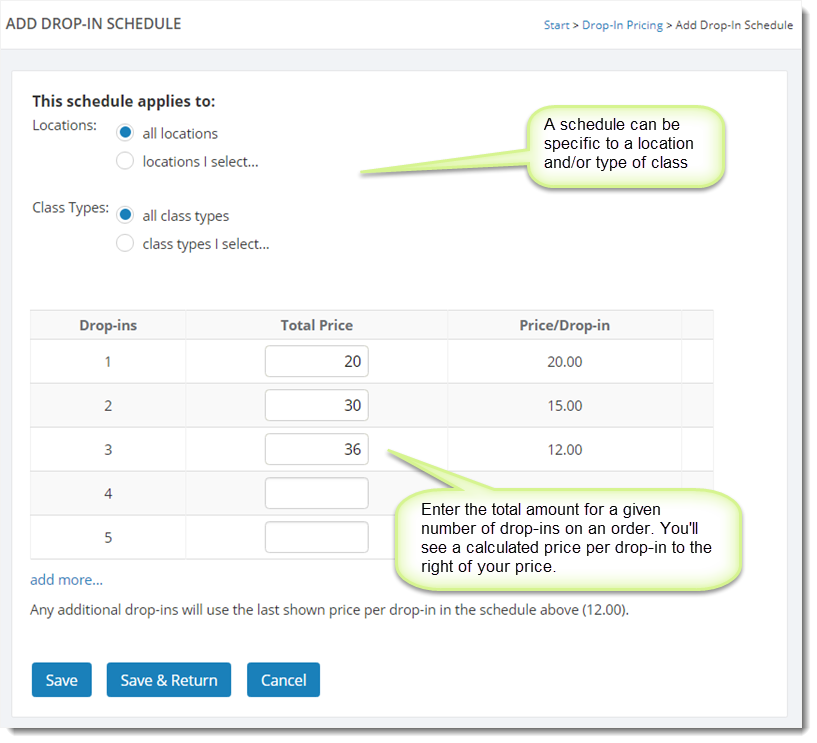Focus the Total Price field containing 30

pyautogui.click(x=316, y=405)
